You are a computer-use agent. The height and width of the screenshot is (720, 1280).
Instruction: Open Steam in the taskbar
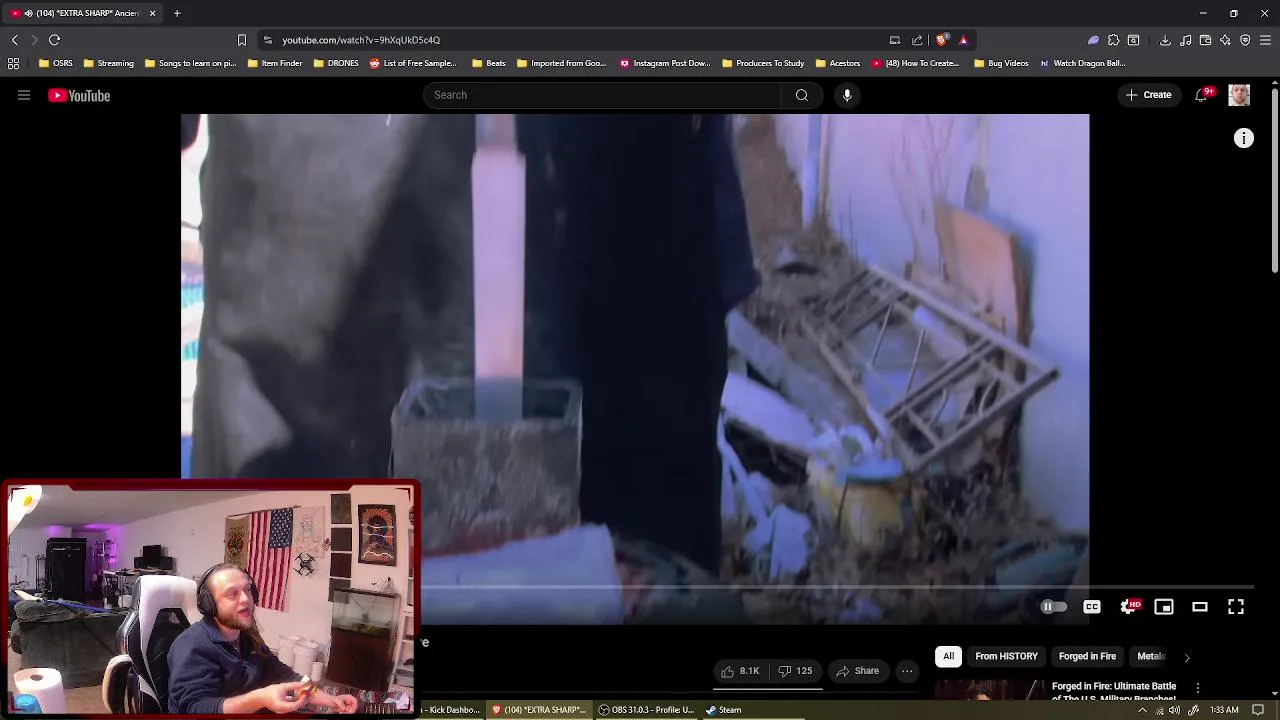pos(723,710)
